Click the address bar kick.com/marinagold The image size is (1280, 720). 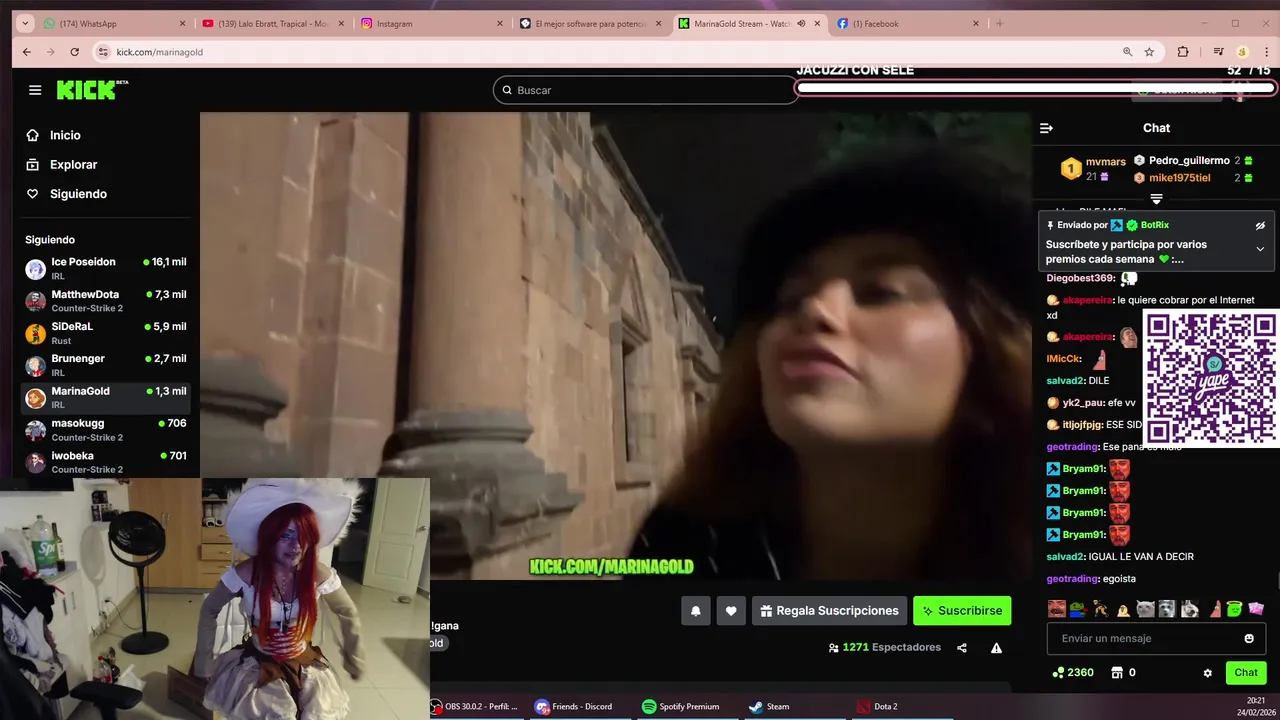coord(160,52)
